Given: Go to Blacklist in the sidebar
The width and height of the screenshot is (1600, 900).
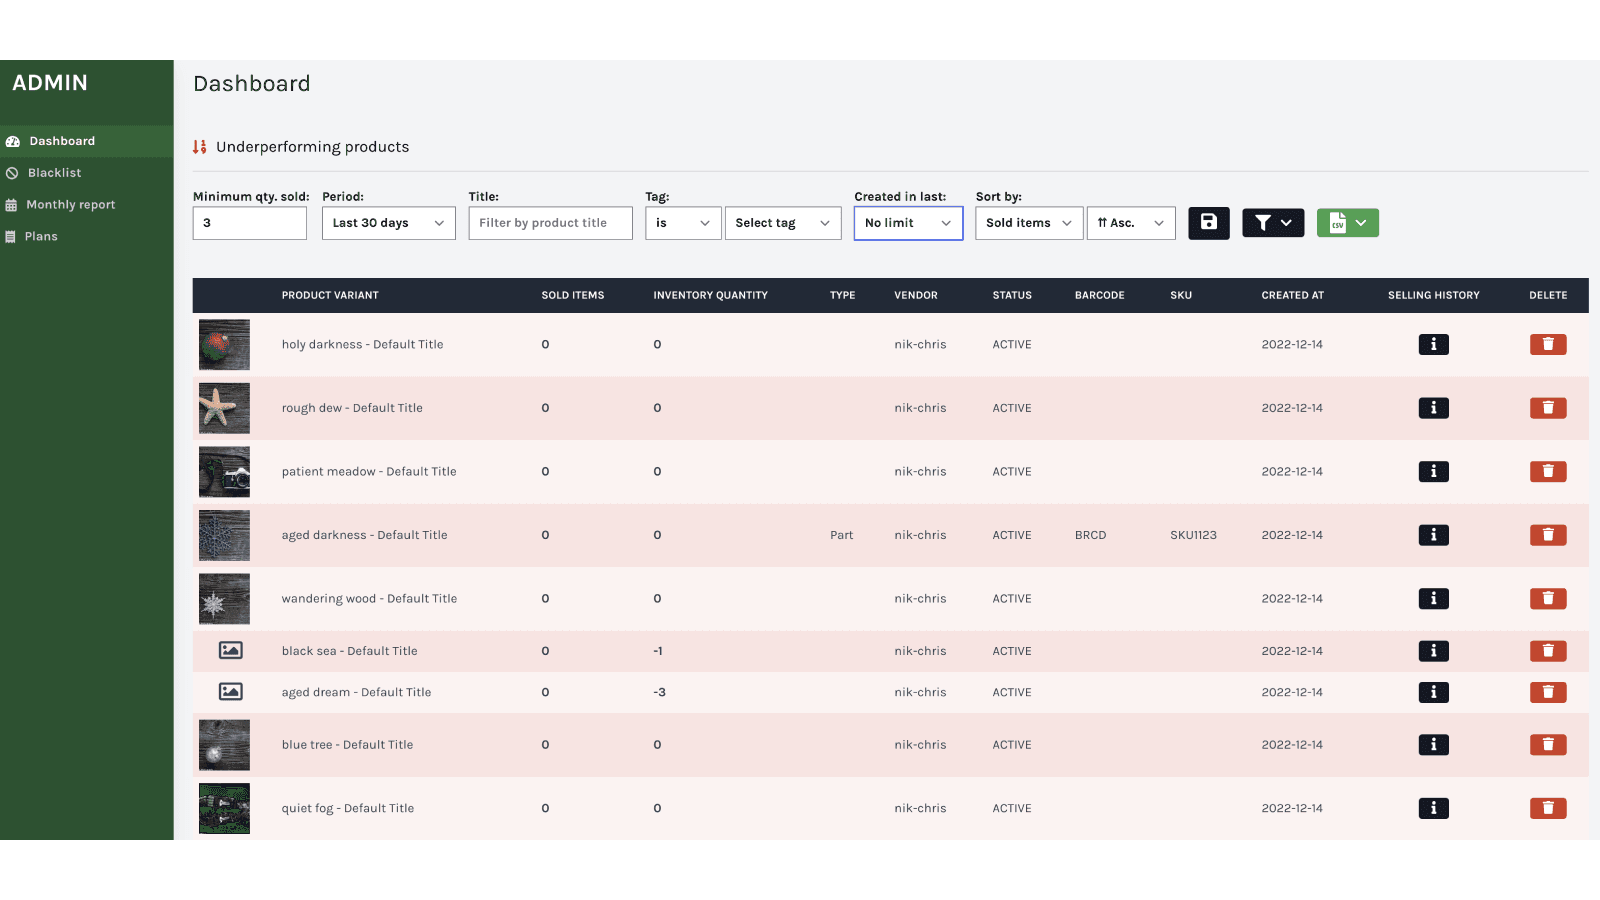Looking at the screenshot, I should coord(55,172).
